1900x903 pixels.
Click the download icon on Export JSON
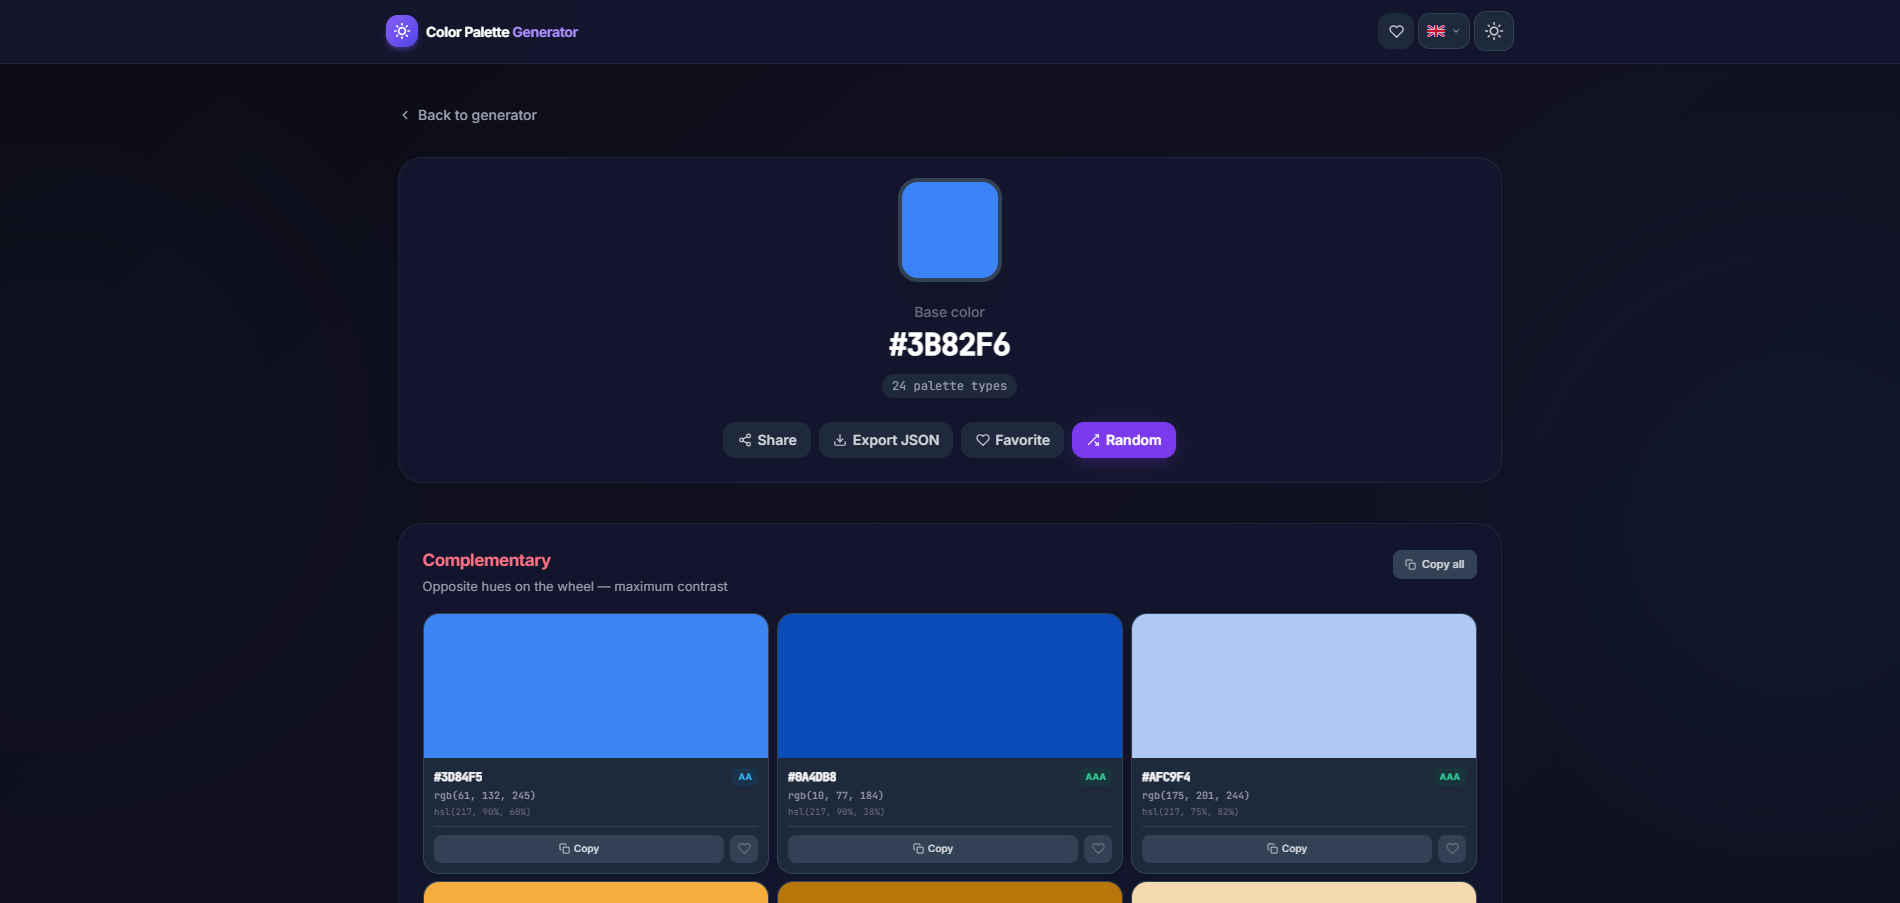click(x=839, y=440)
